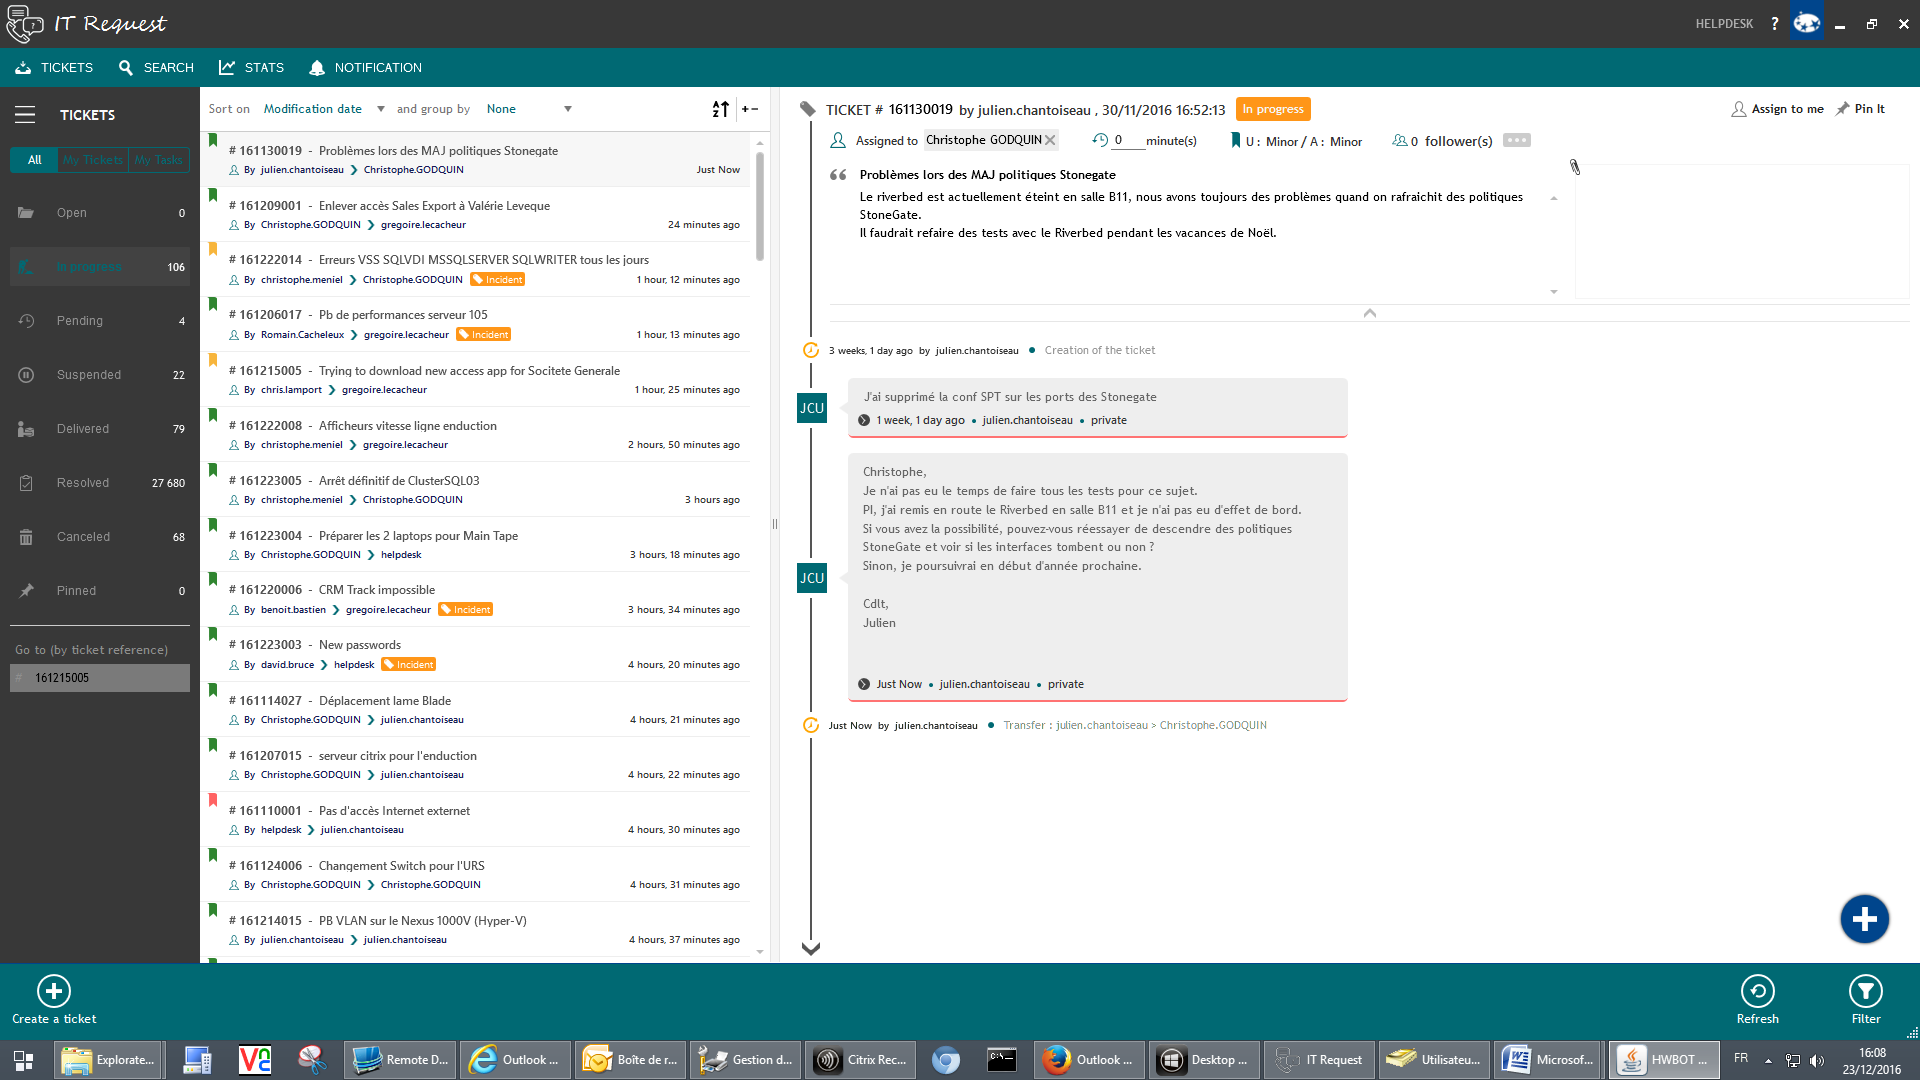The width and height of the screenshot is (1920, 1080).
Task: Click scroll-down arrow in description box
Action: click(x=1554, y=292)
